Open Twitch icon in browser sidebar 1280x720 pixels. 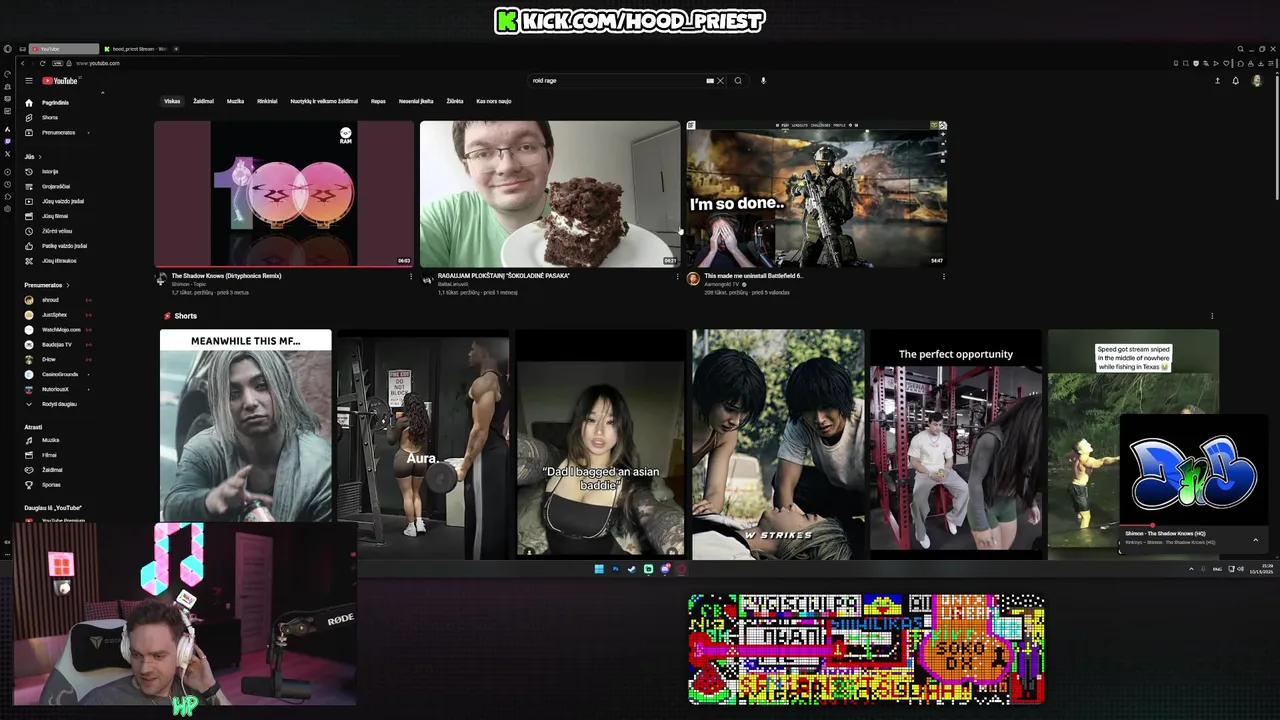pos(8,142)
